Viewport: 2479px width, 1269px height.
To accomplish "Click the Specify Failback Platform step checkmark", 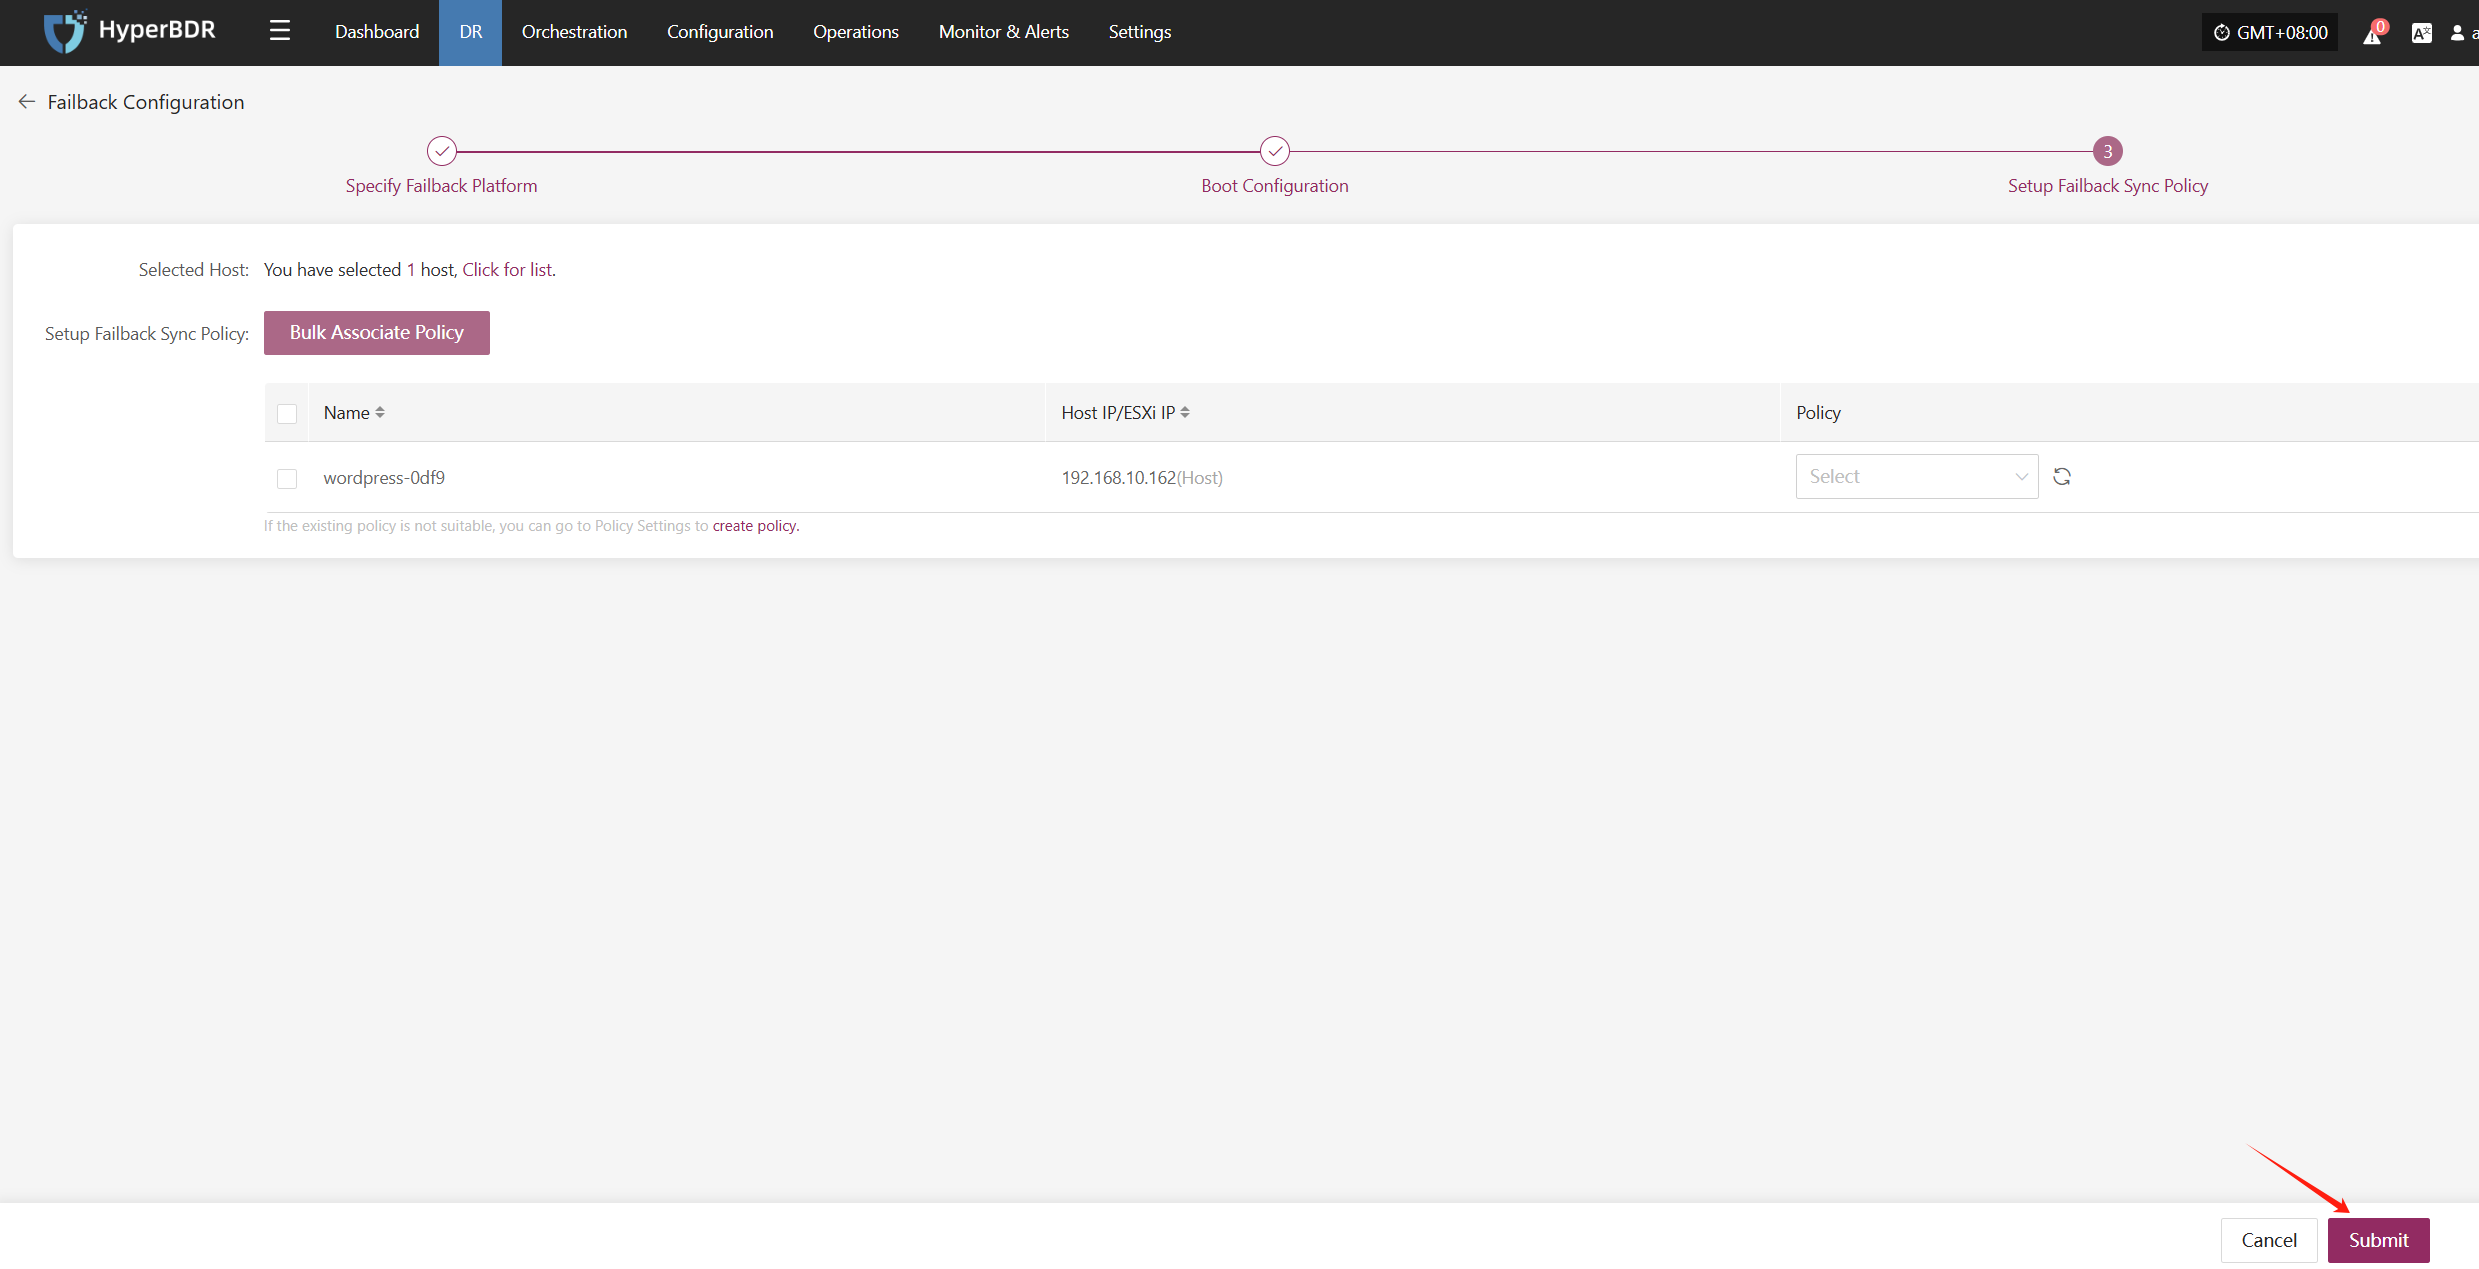I will pos(442,151).
